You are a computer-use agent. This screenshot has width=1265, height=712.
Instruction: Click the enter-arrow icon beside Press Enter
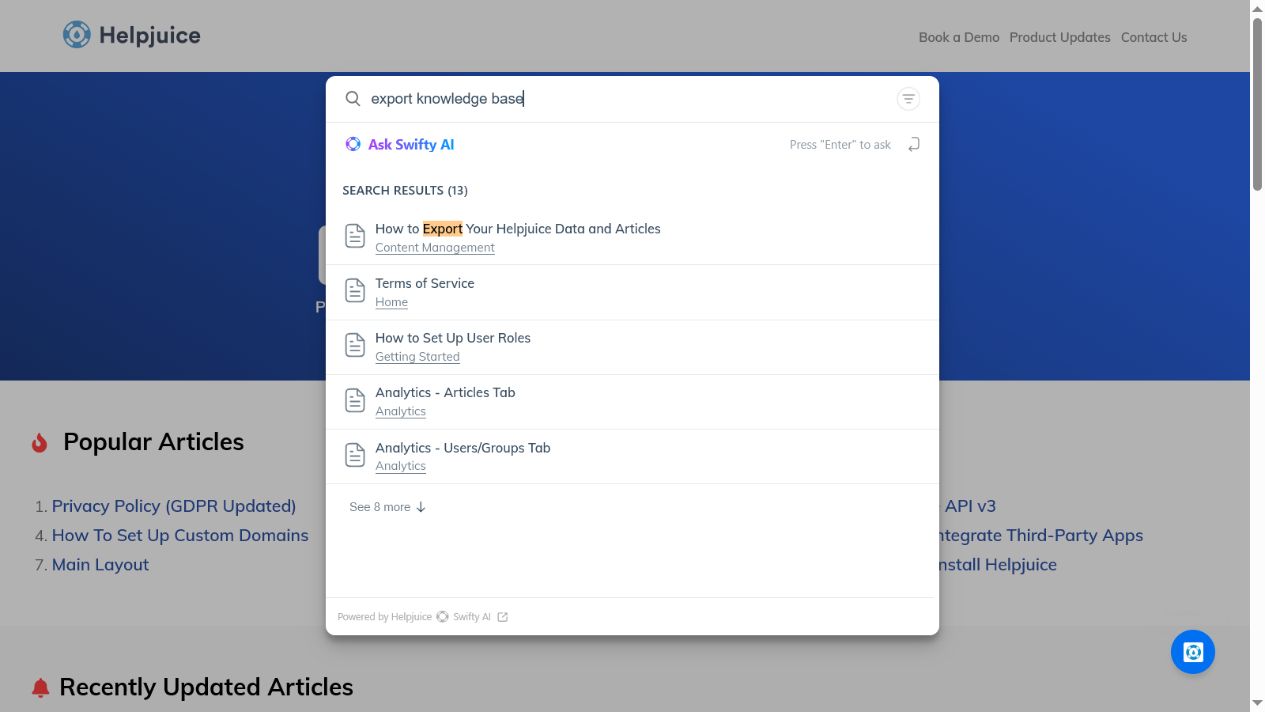pyautogui.click(x=913, y=145)
